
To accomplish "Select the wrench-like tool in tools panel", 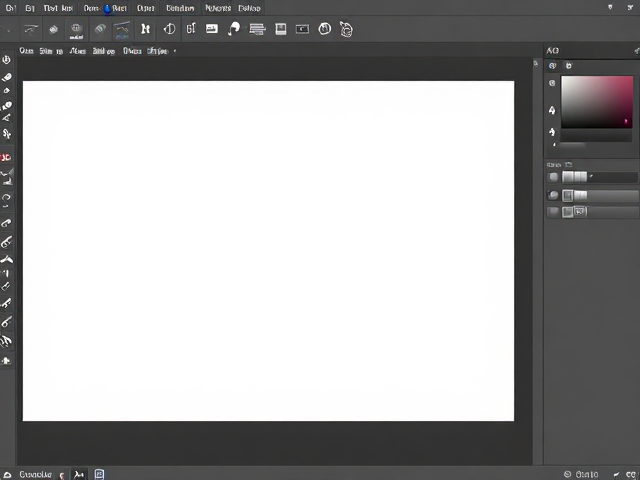I will (x=6, y=303).
